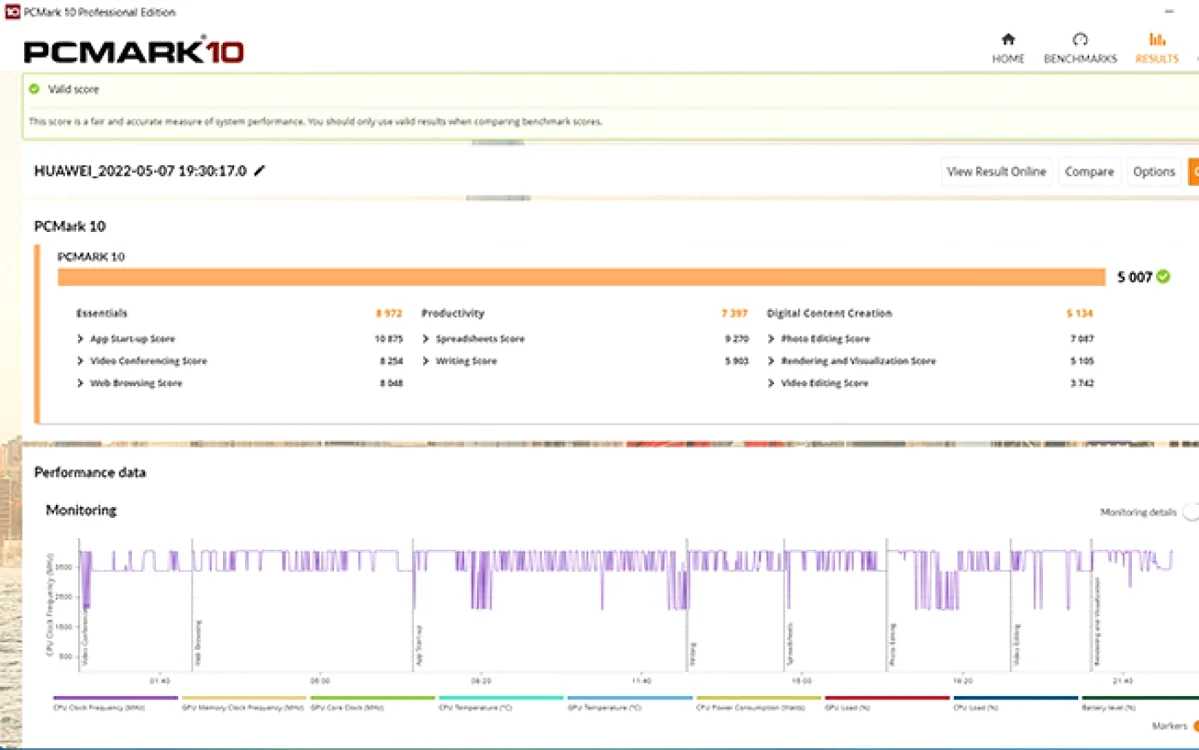The height and width of the screenshot is (750, 1199).
Task: Click the 11:40 time axis label
Action: 641,680
